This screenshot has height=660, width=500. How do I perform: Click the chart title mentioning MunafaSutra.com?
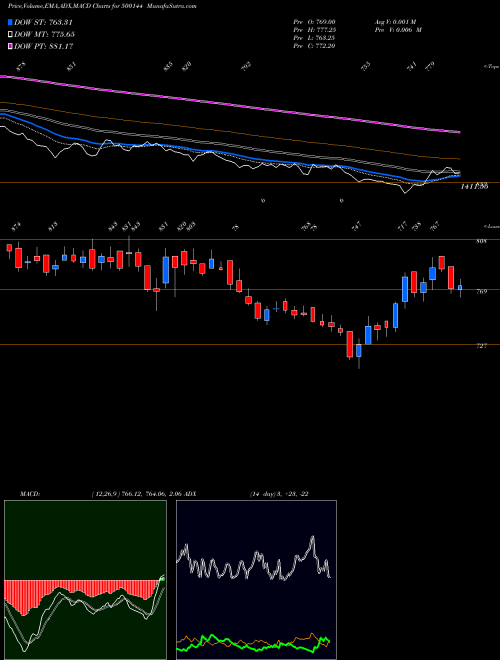(102, 6)
